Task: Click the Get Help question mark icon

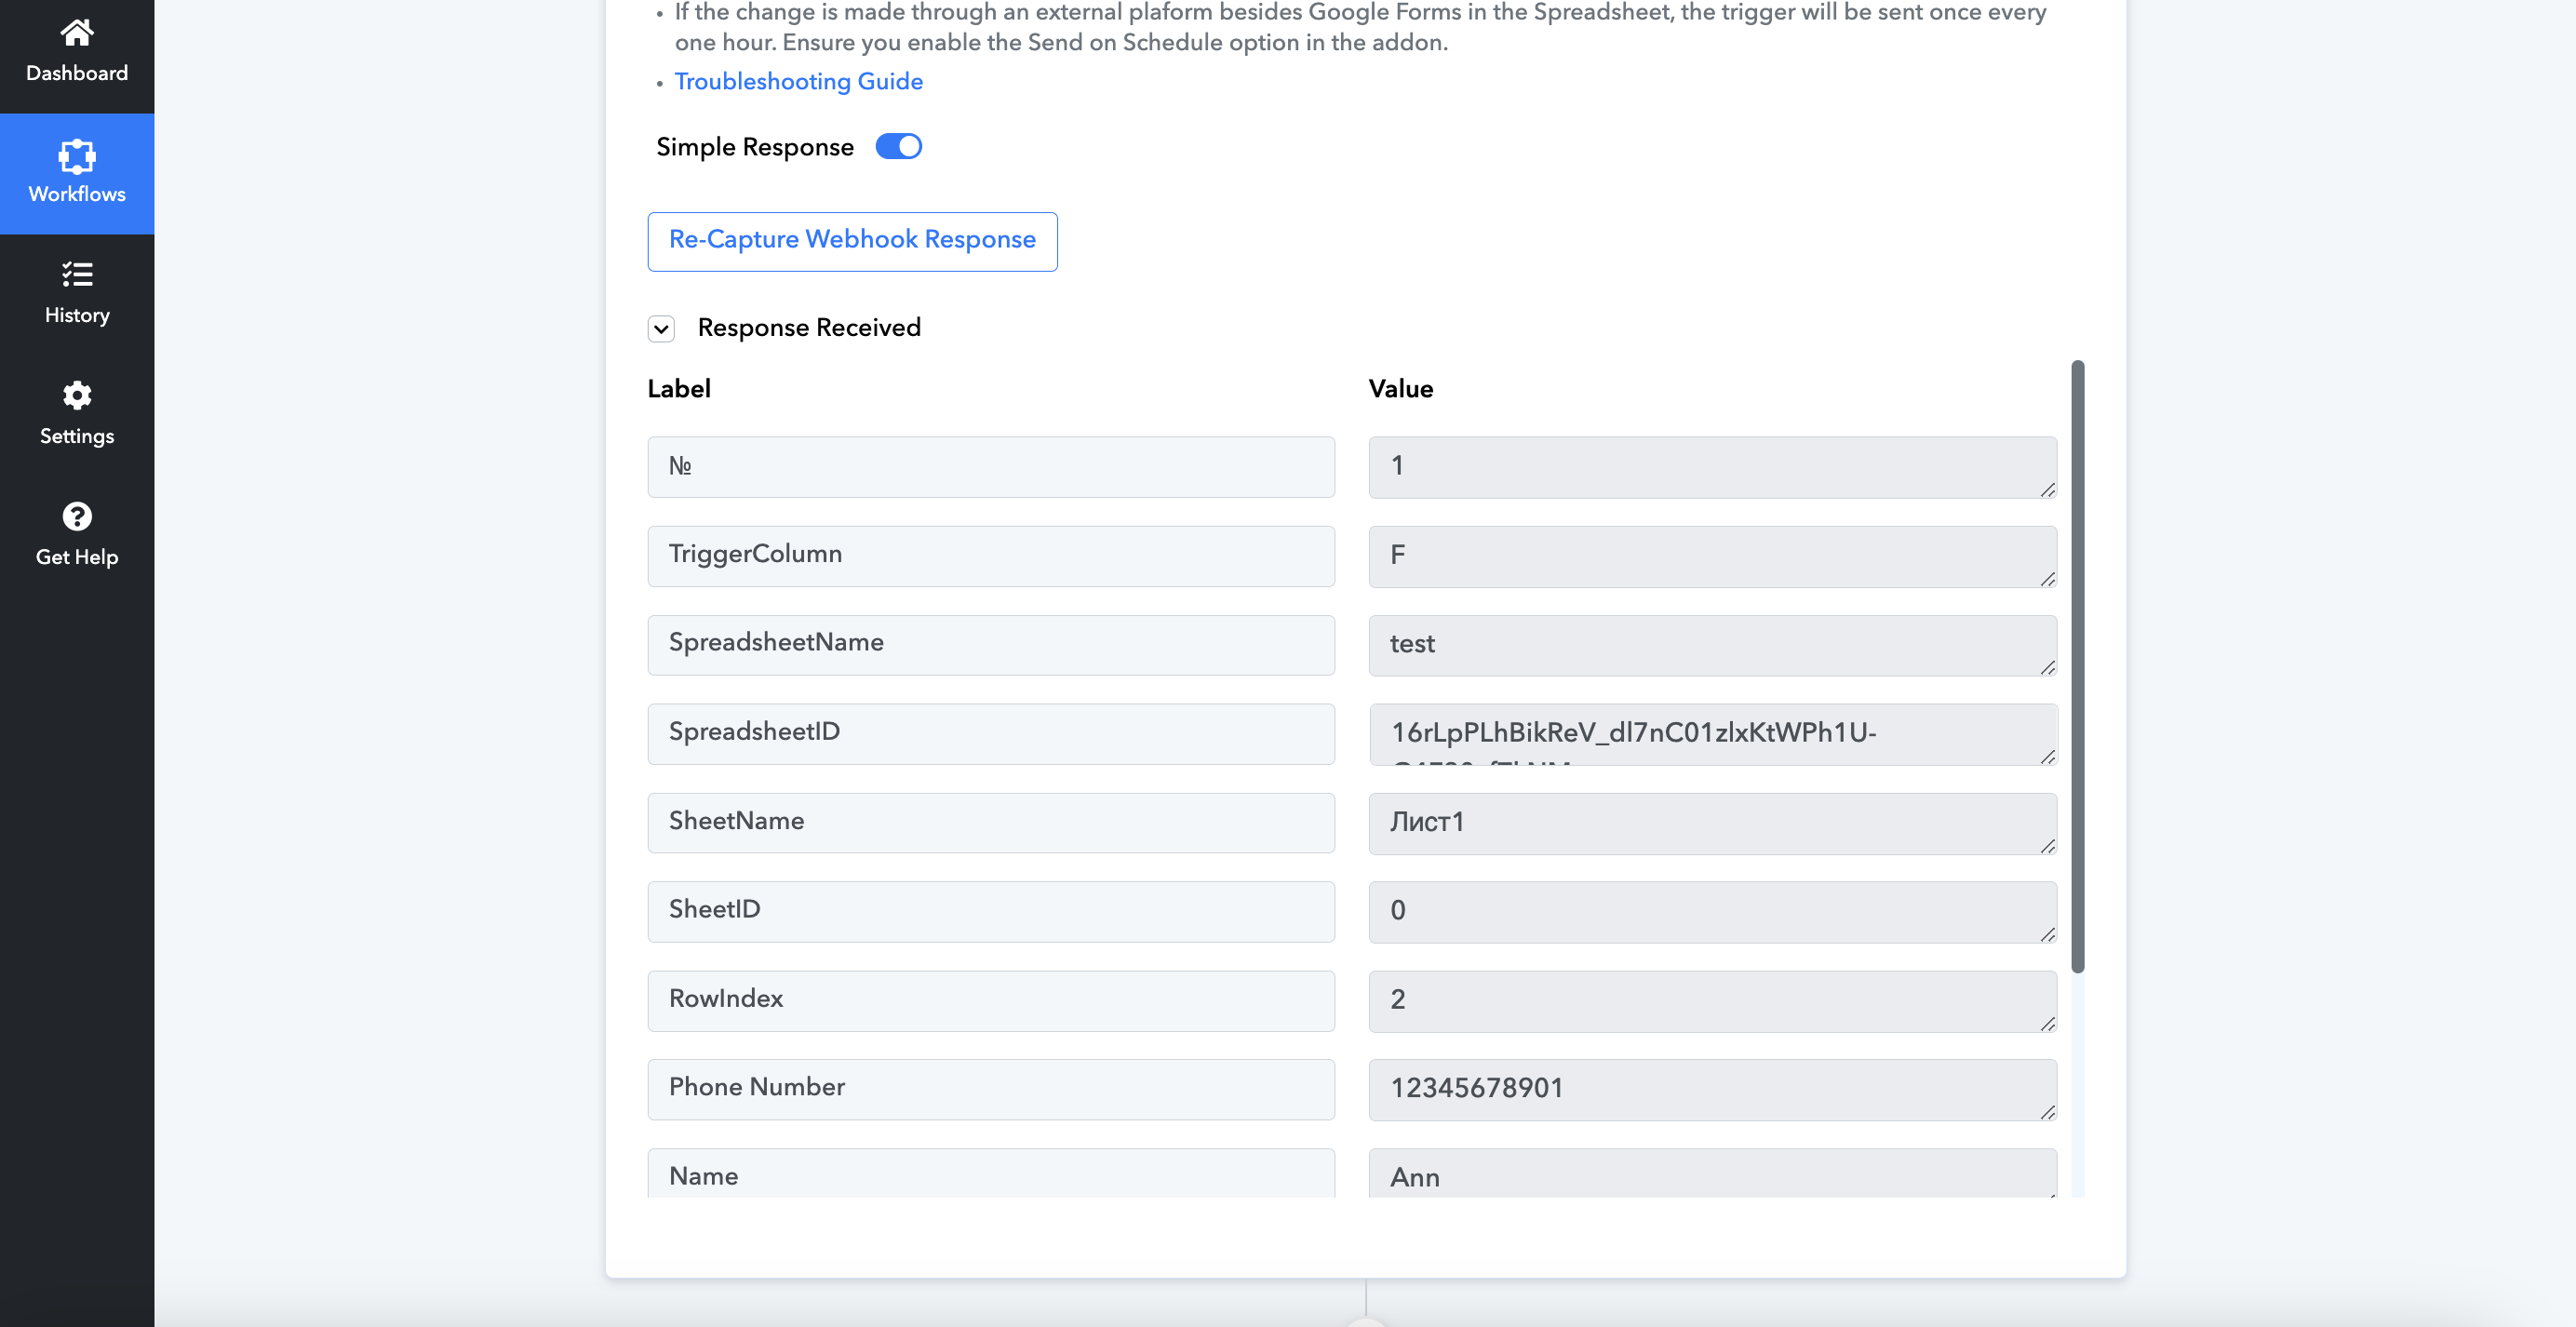Action: click(x=77, y=517)
